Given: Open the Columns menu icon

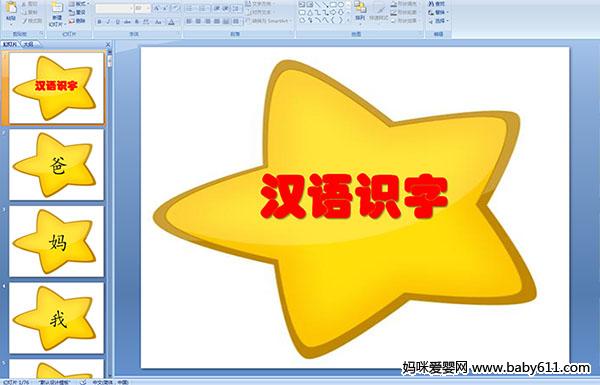Looking at the screenshot, I should (x=237, y=21).
